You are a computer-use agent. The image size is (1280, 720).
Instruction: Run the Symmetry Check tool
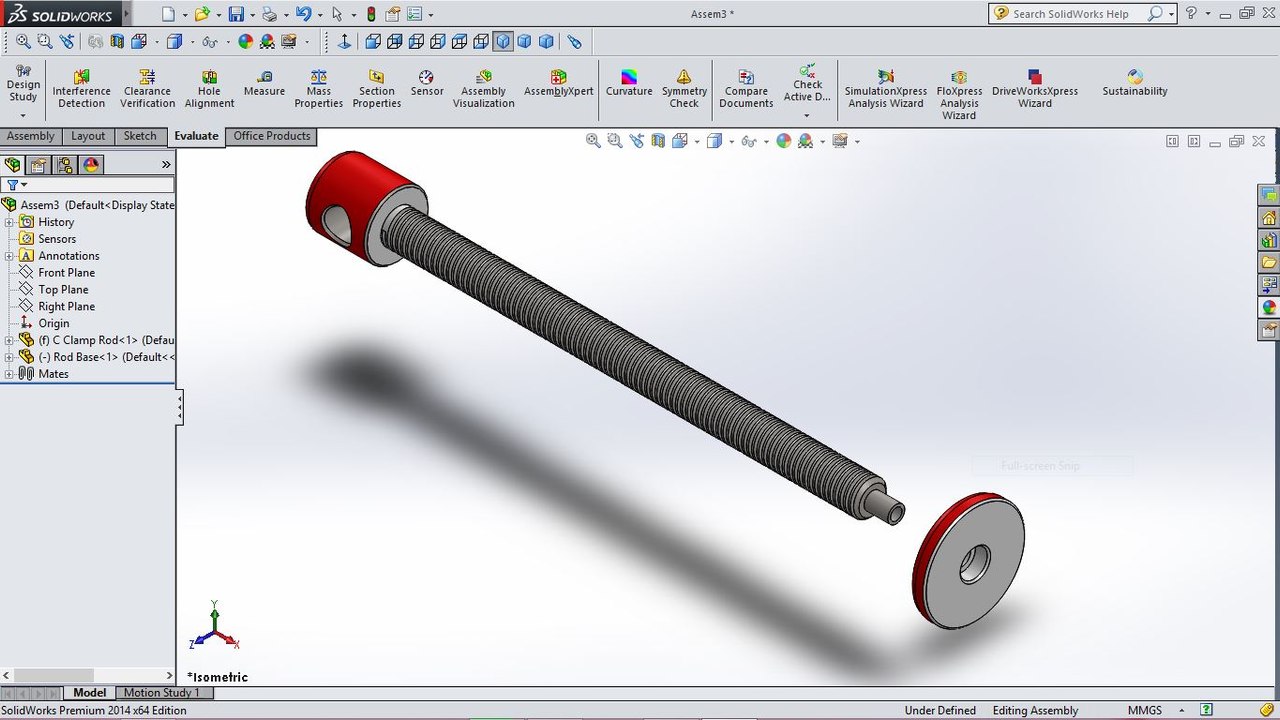point(684,89)
